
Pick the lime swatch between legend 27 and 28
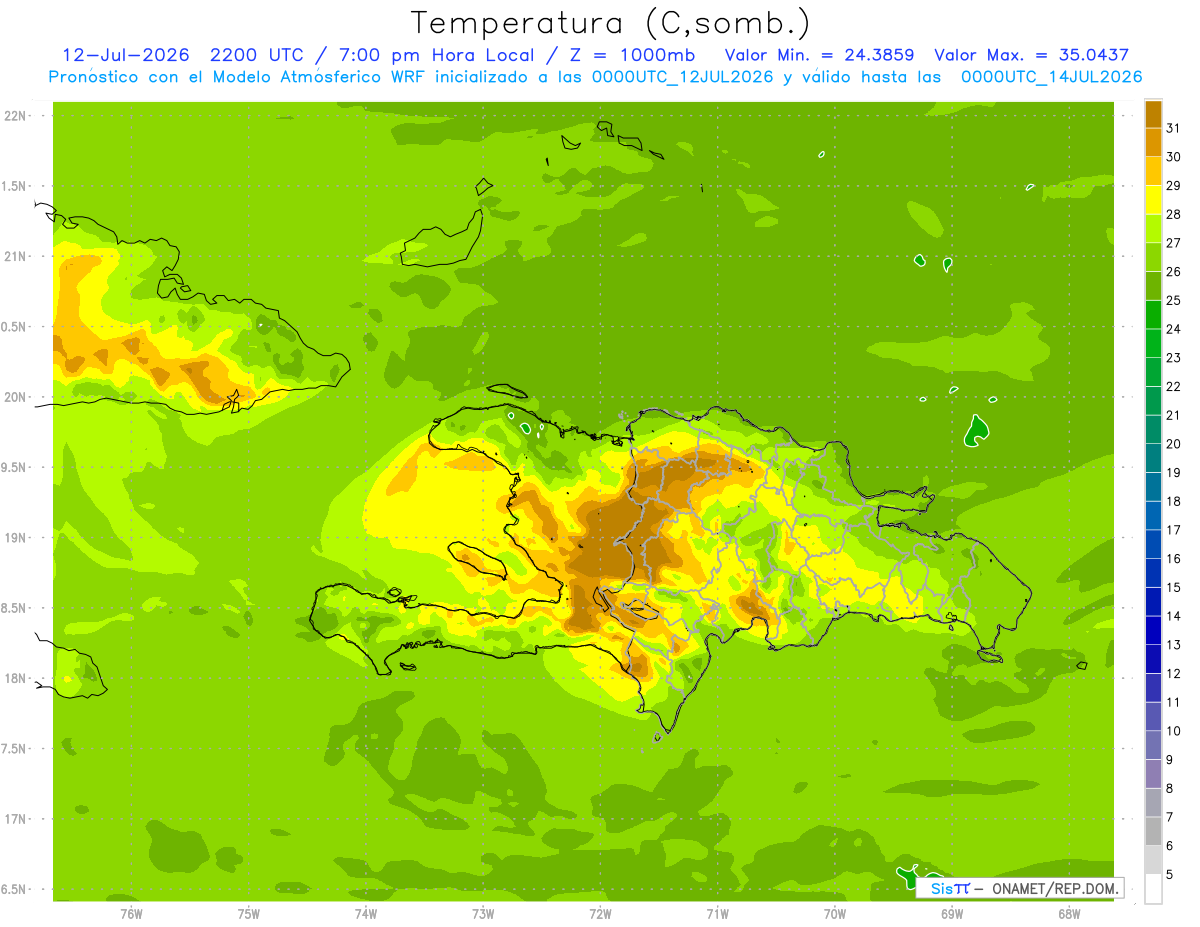tap(1153, 228)
